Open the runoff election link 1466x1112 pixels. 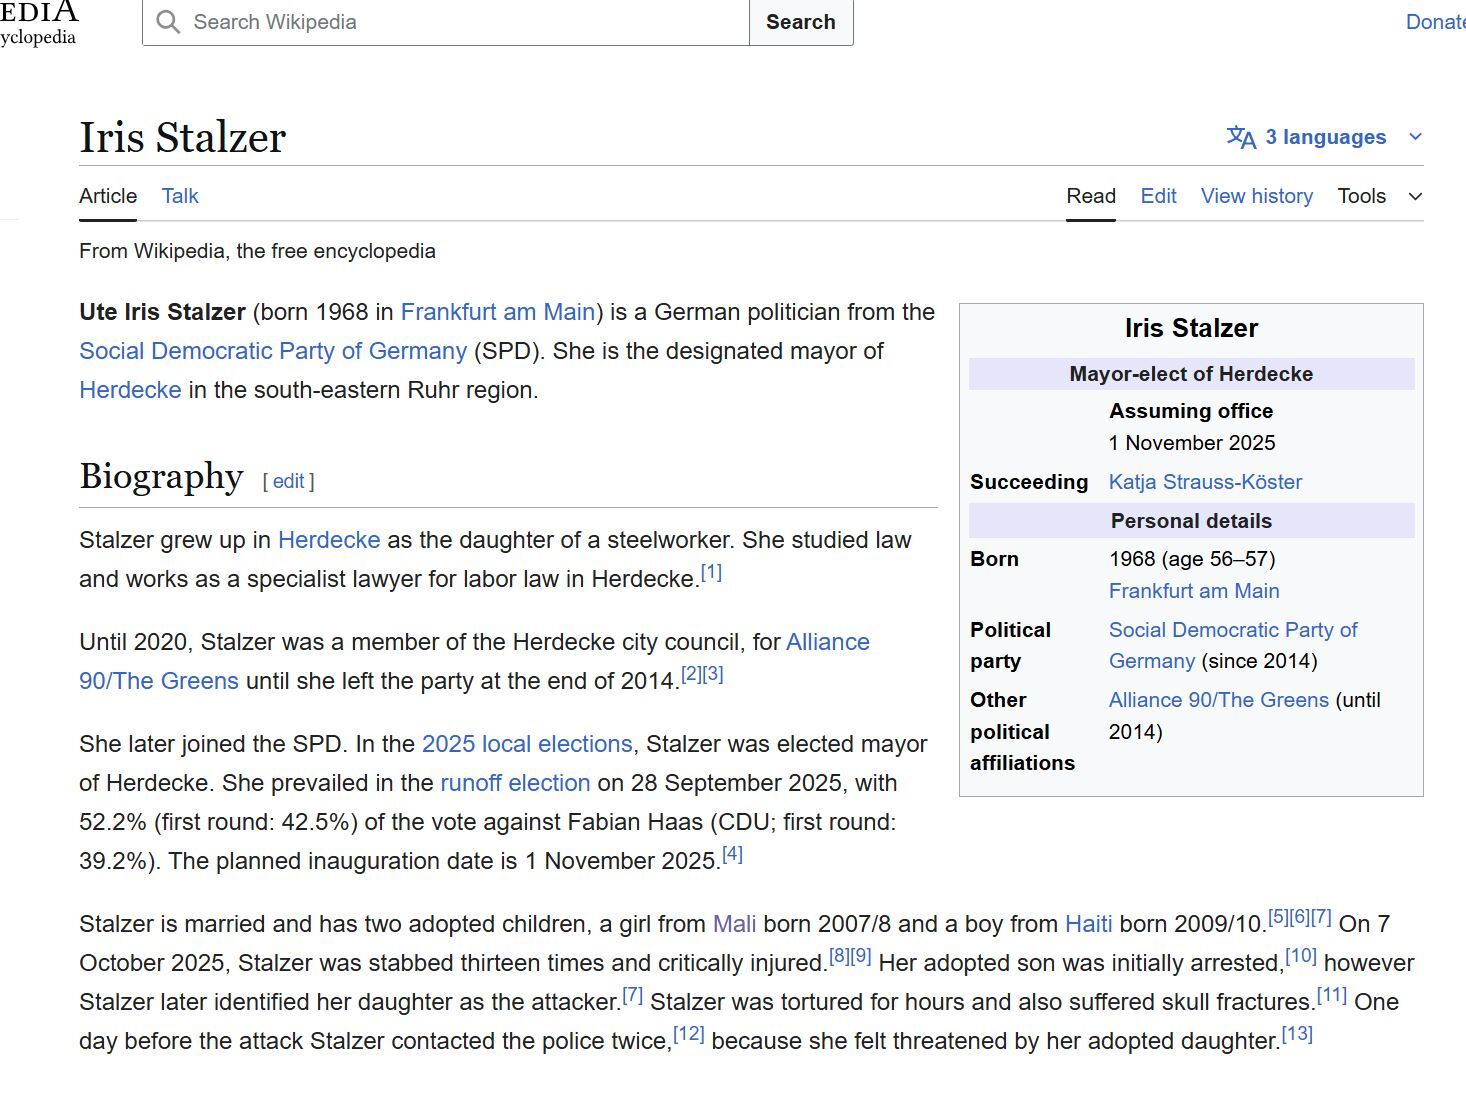tap(515, 783)
